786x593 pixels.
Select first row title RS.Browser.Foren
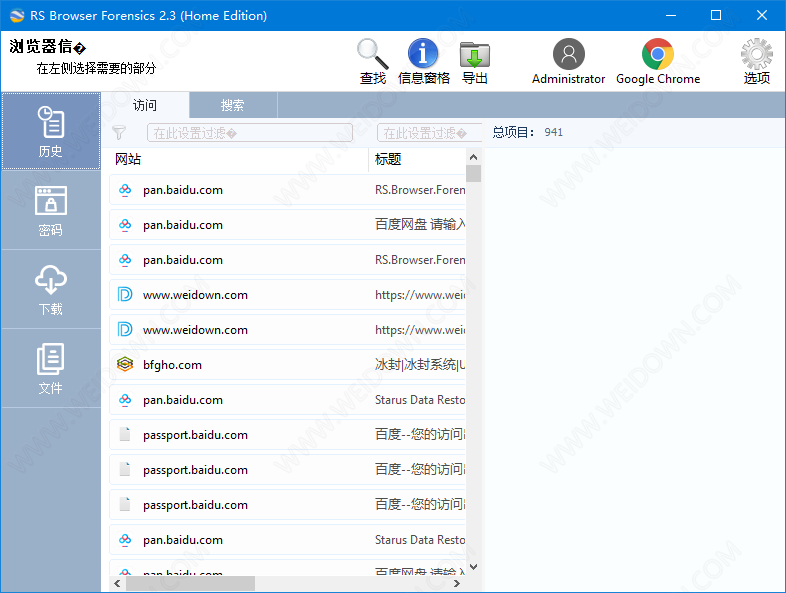coord(420,190)
